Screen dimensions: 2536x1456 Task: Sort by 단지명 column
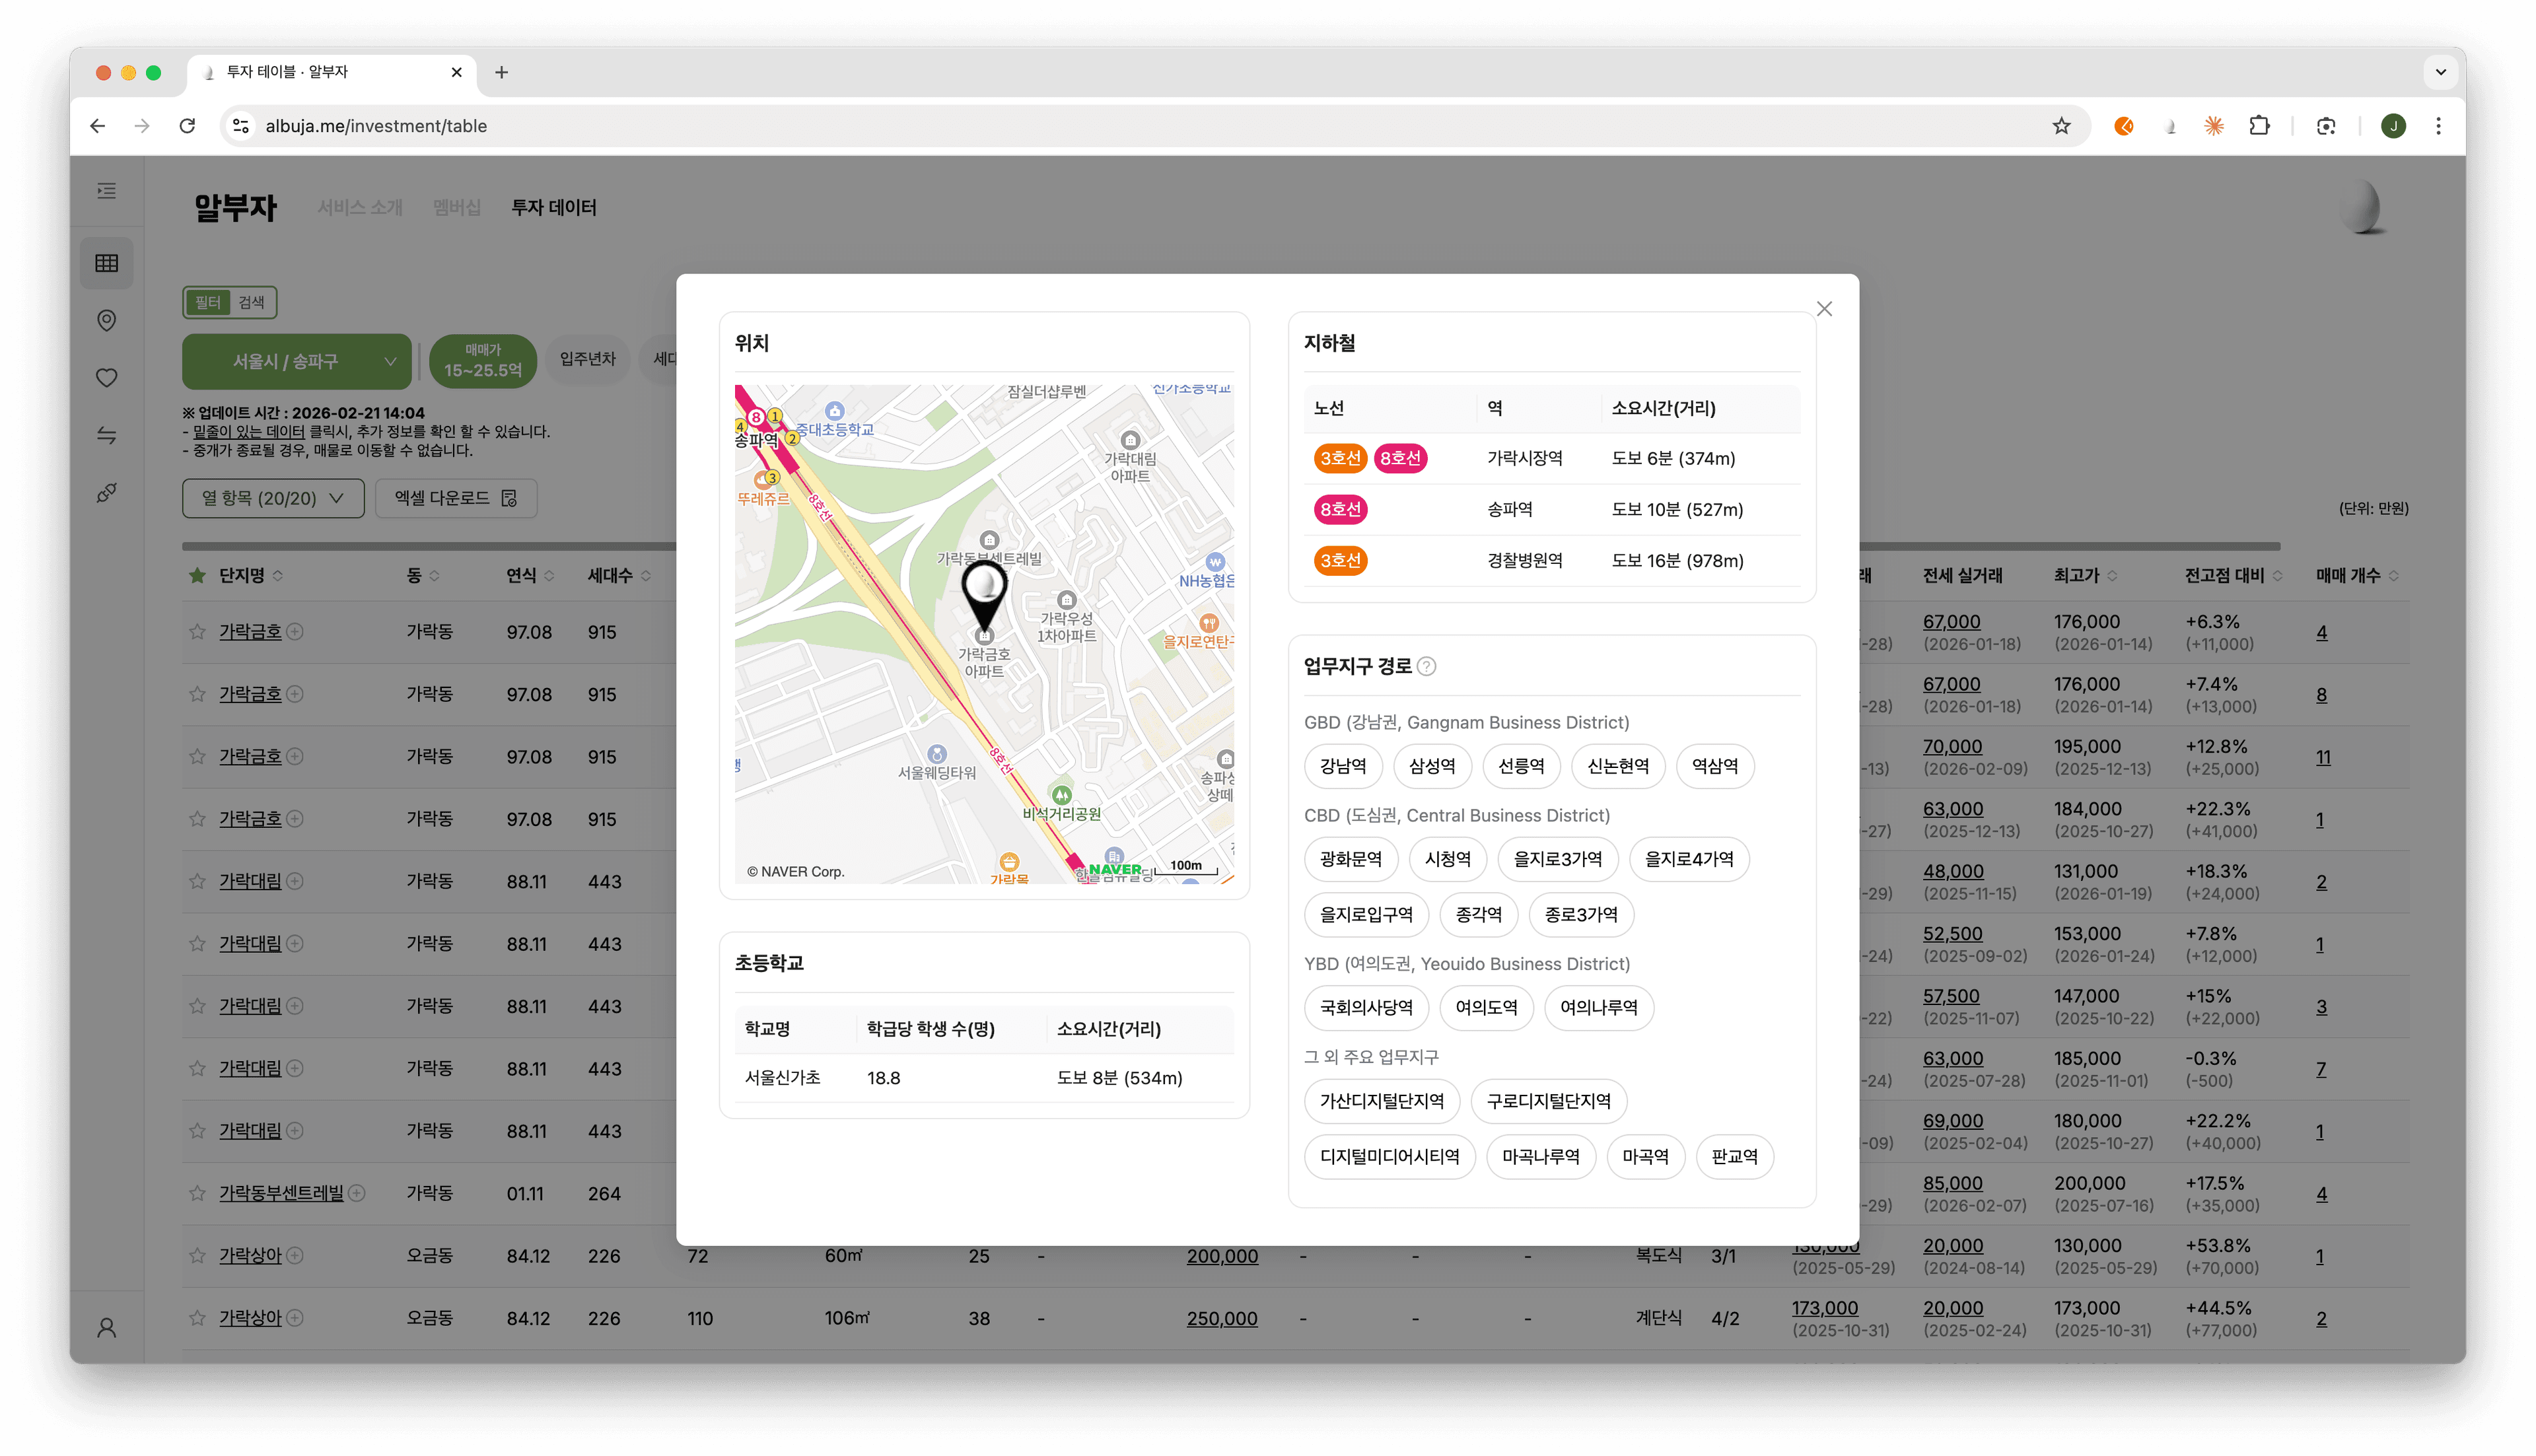251,575
